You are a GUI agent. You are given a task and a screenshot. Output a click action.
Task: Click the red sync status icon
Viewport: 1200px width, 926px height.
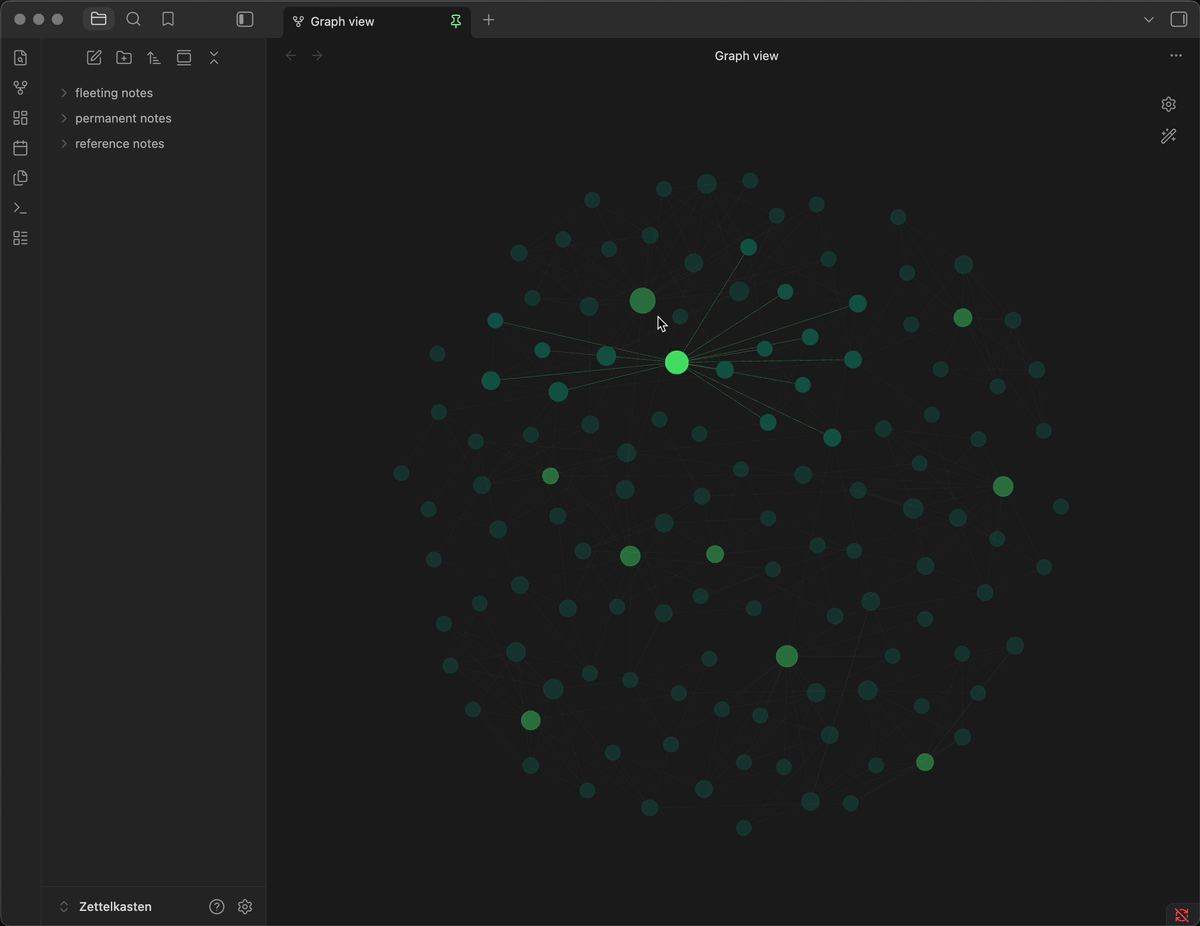click(x=1181, y=915)
